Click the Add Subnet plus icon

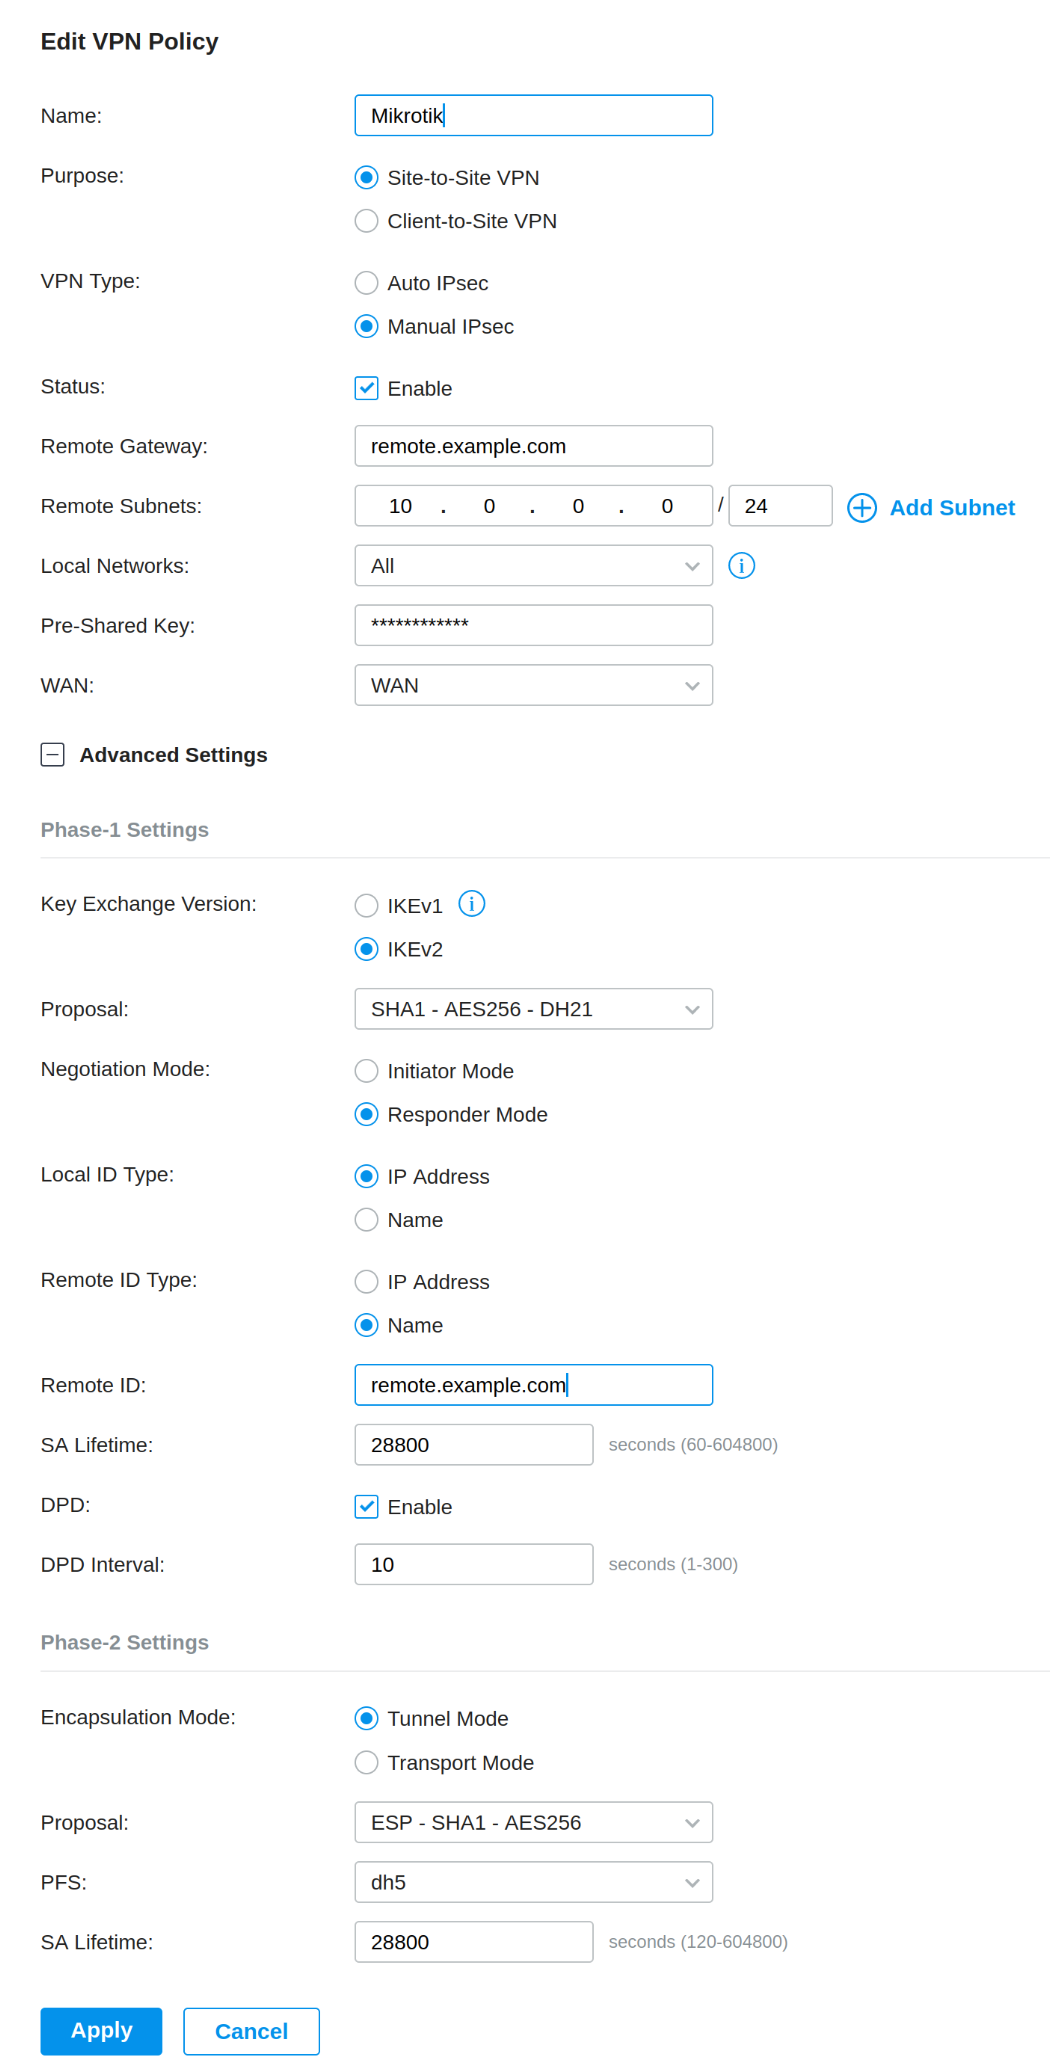tap(861, 508)
